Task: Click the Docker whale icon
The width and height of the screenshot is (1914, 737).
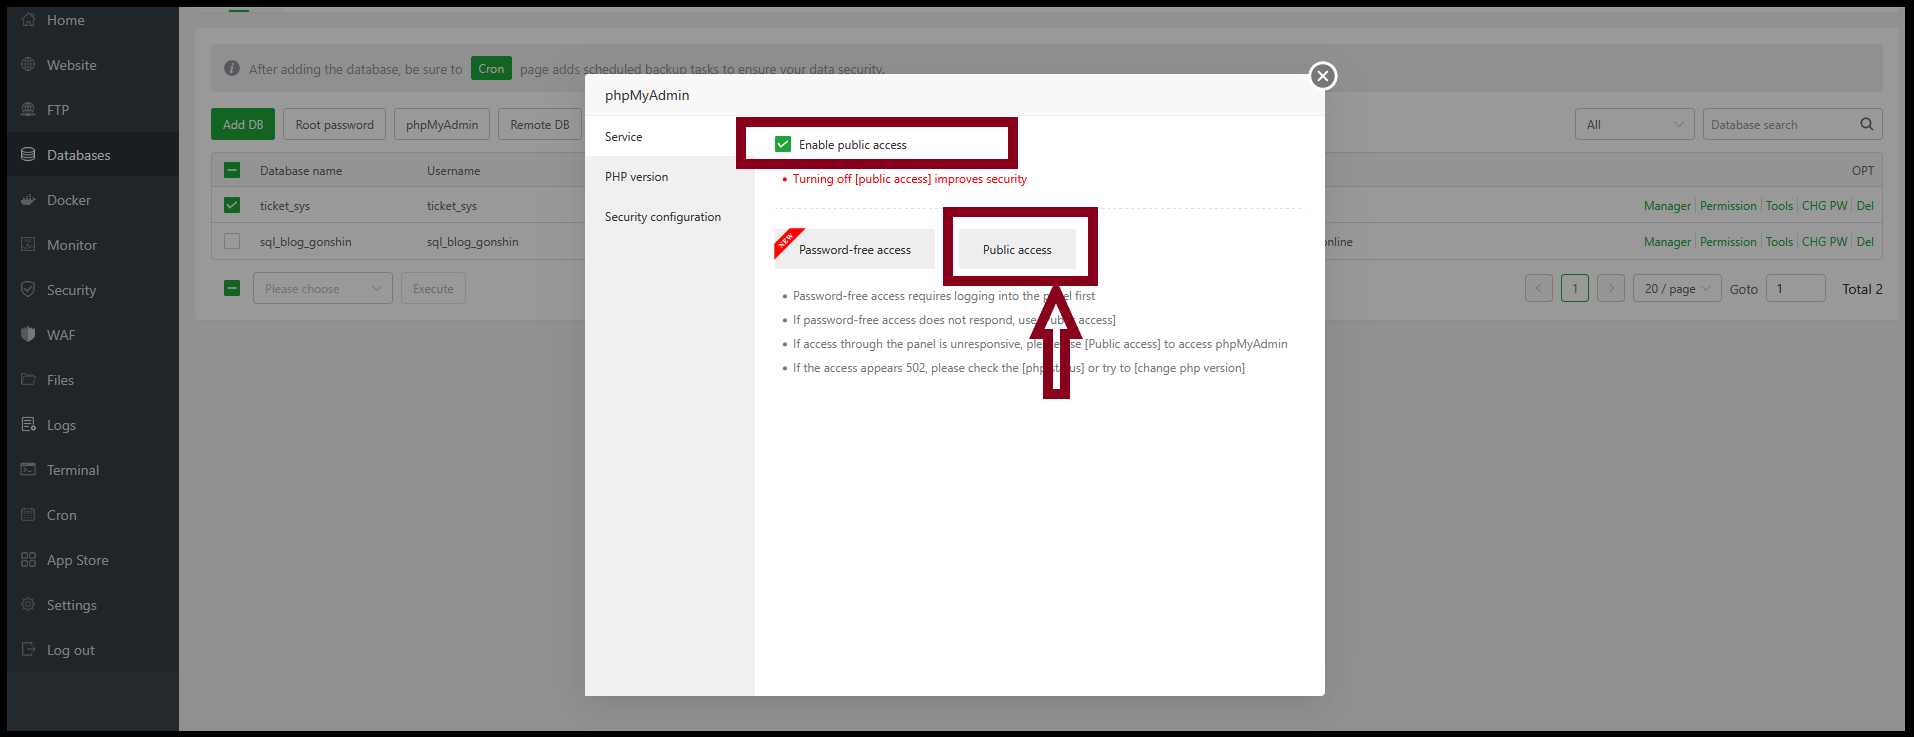Action: [x=28, y=200]
